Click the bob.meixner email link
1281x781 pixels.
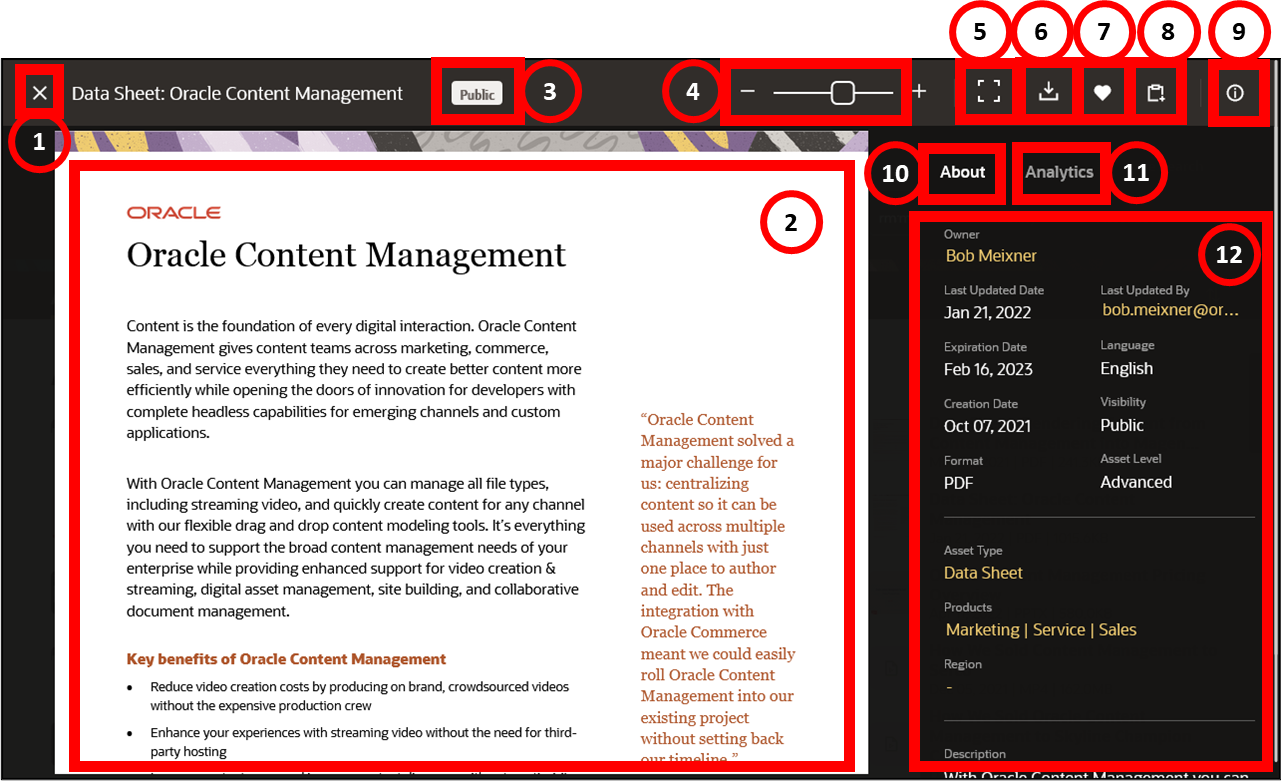click(x=1170, y=310)
